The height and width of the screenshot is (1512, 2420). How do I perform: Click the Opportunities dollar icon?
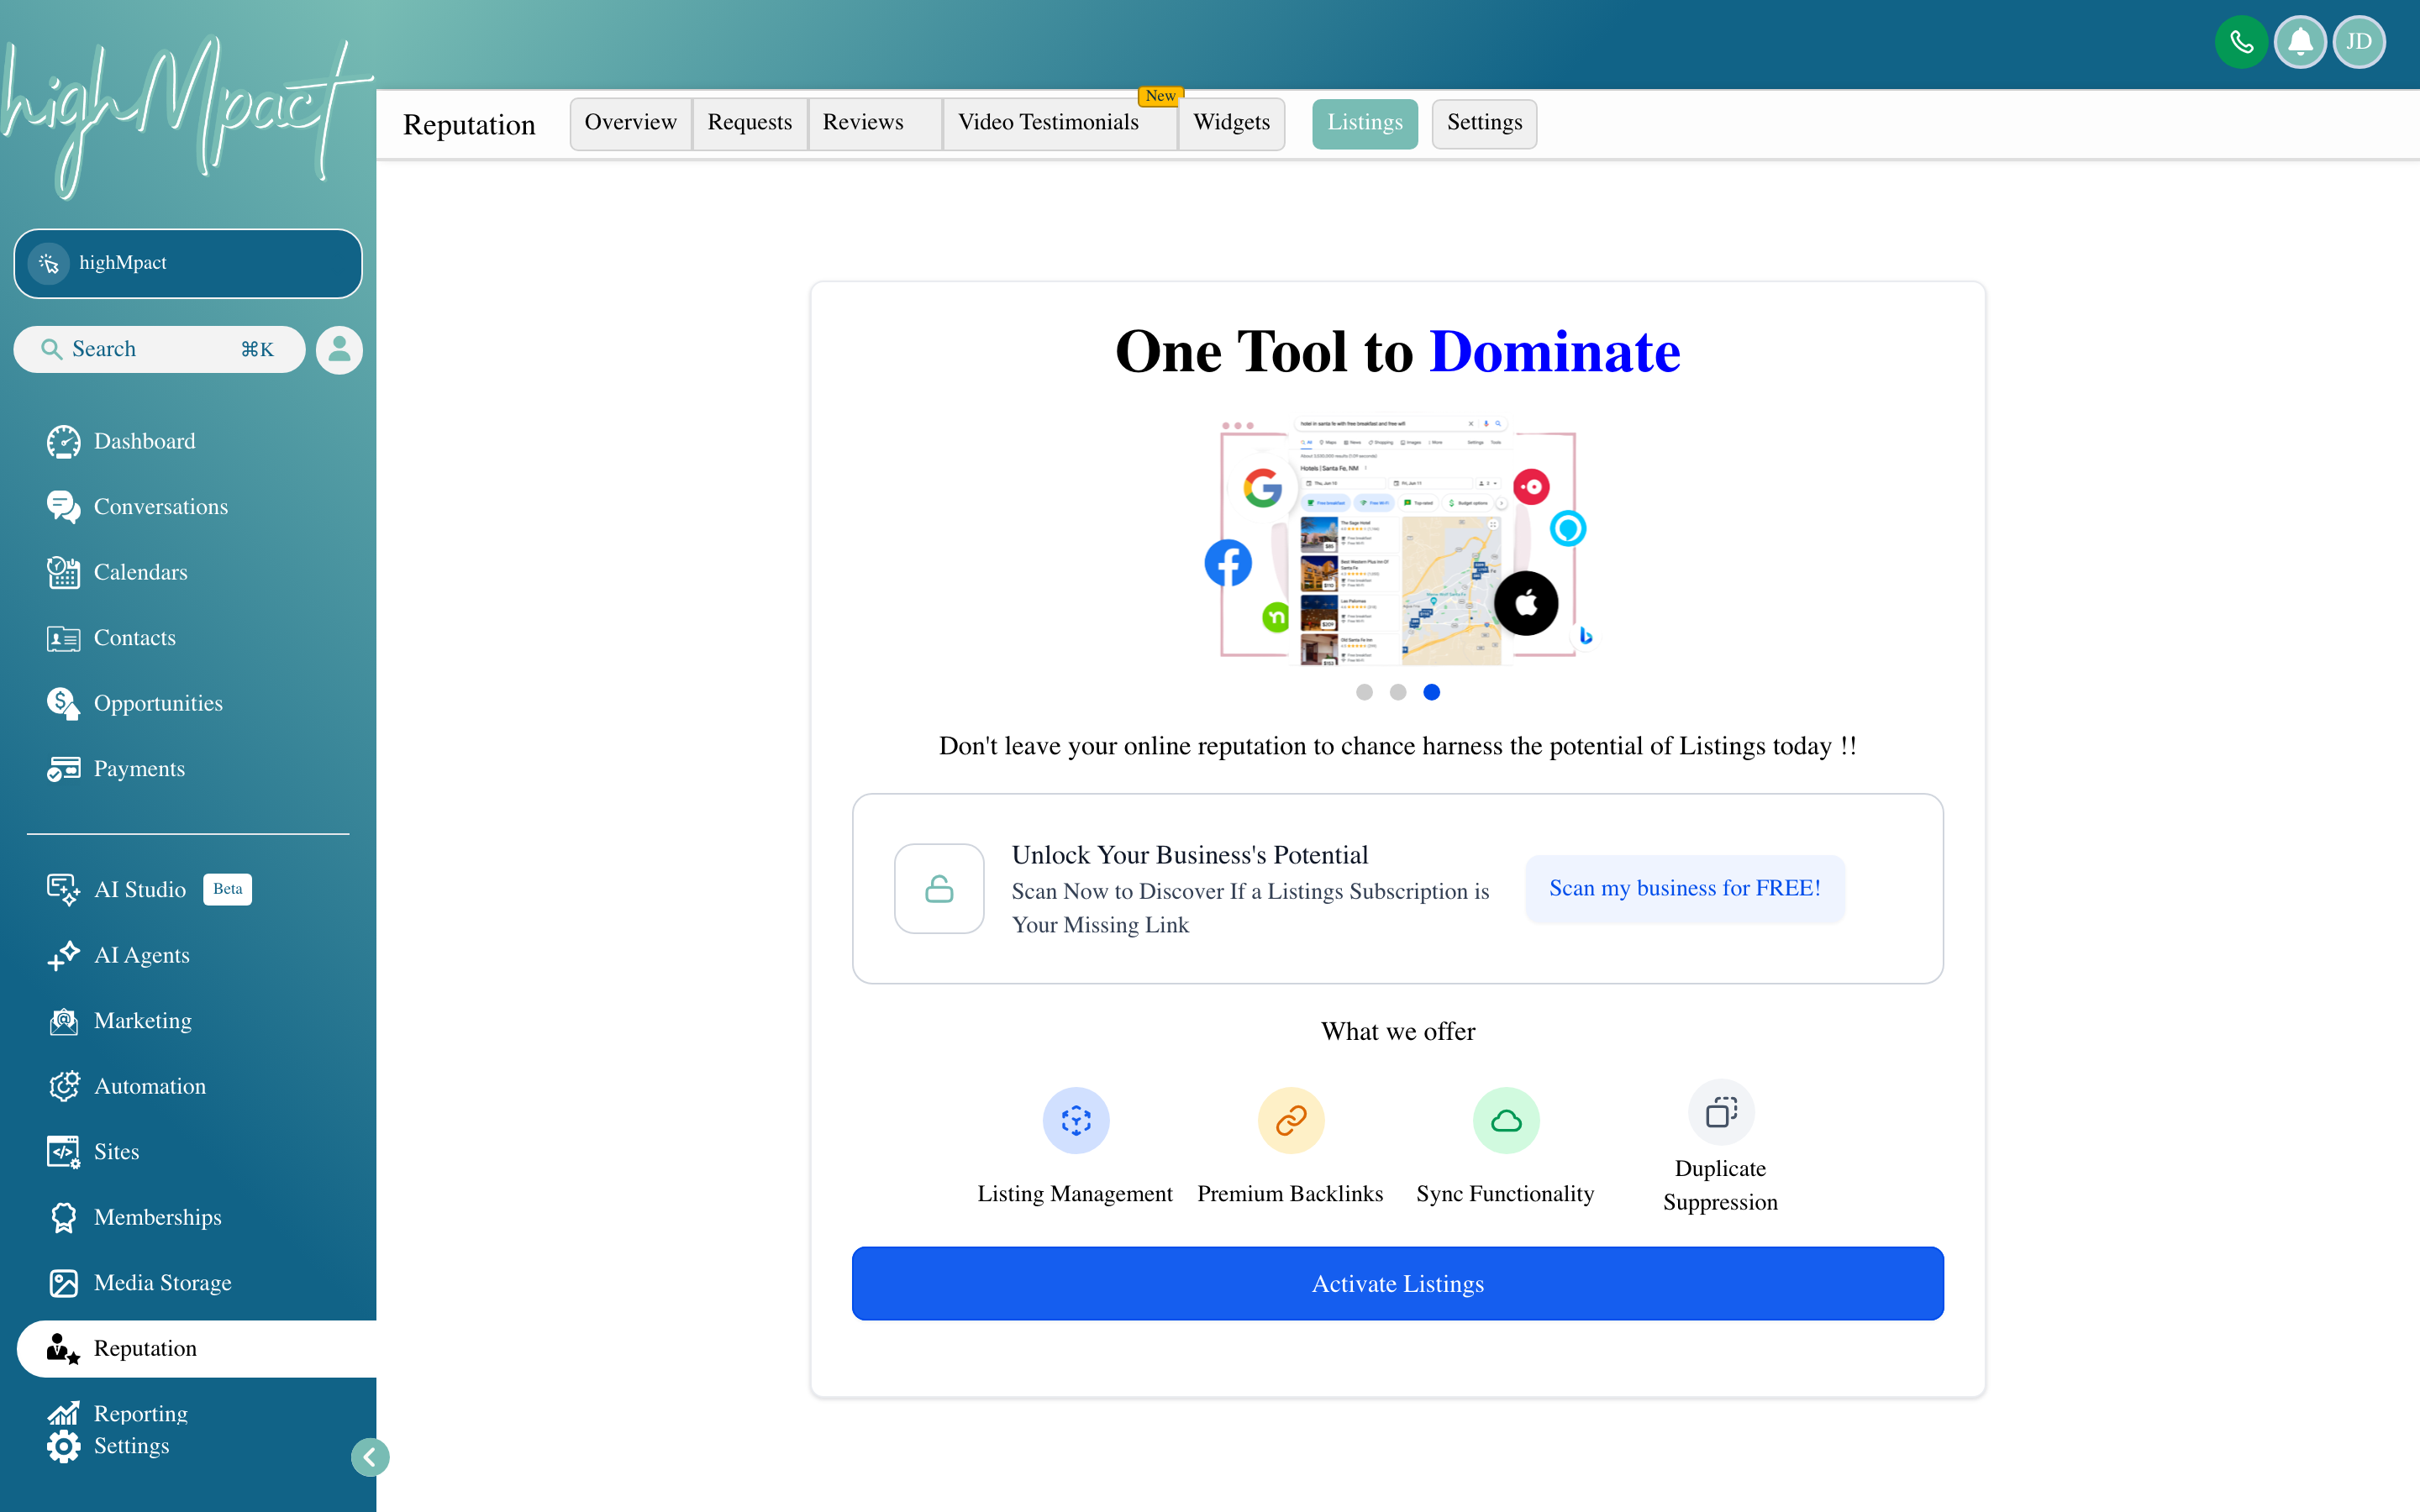coord(63,703)
